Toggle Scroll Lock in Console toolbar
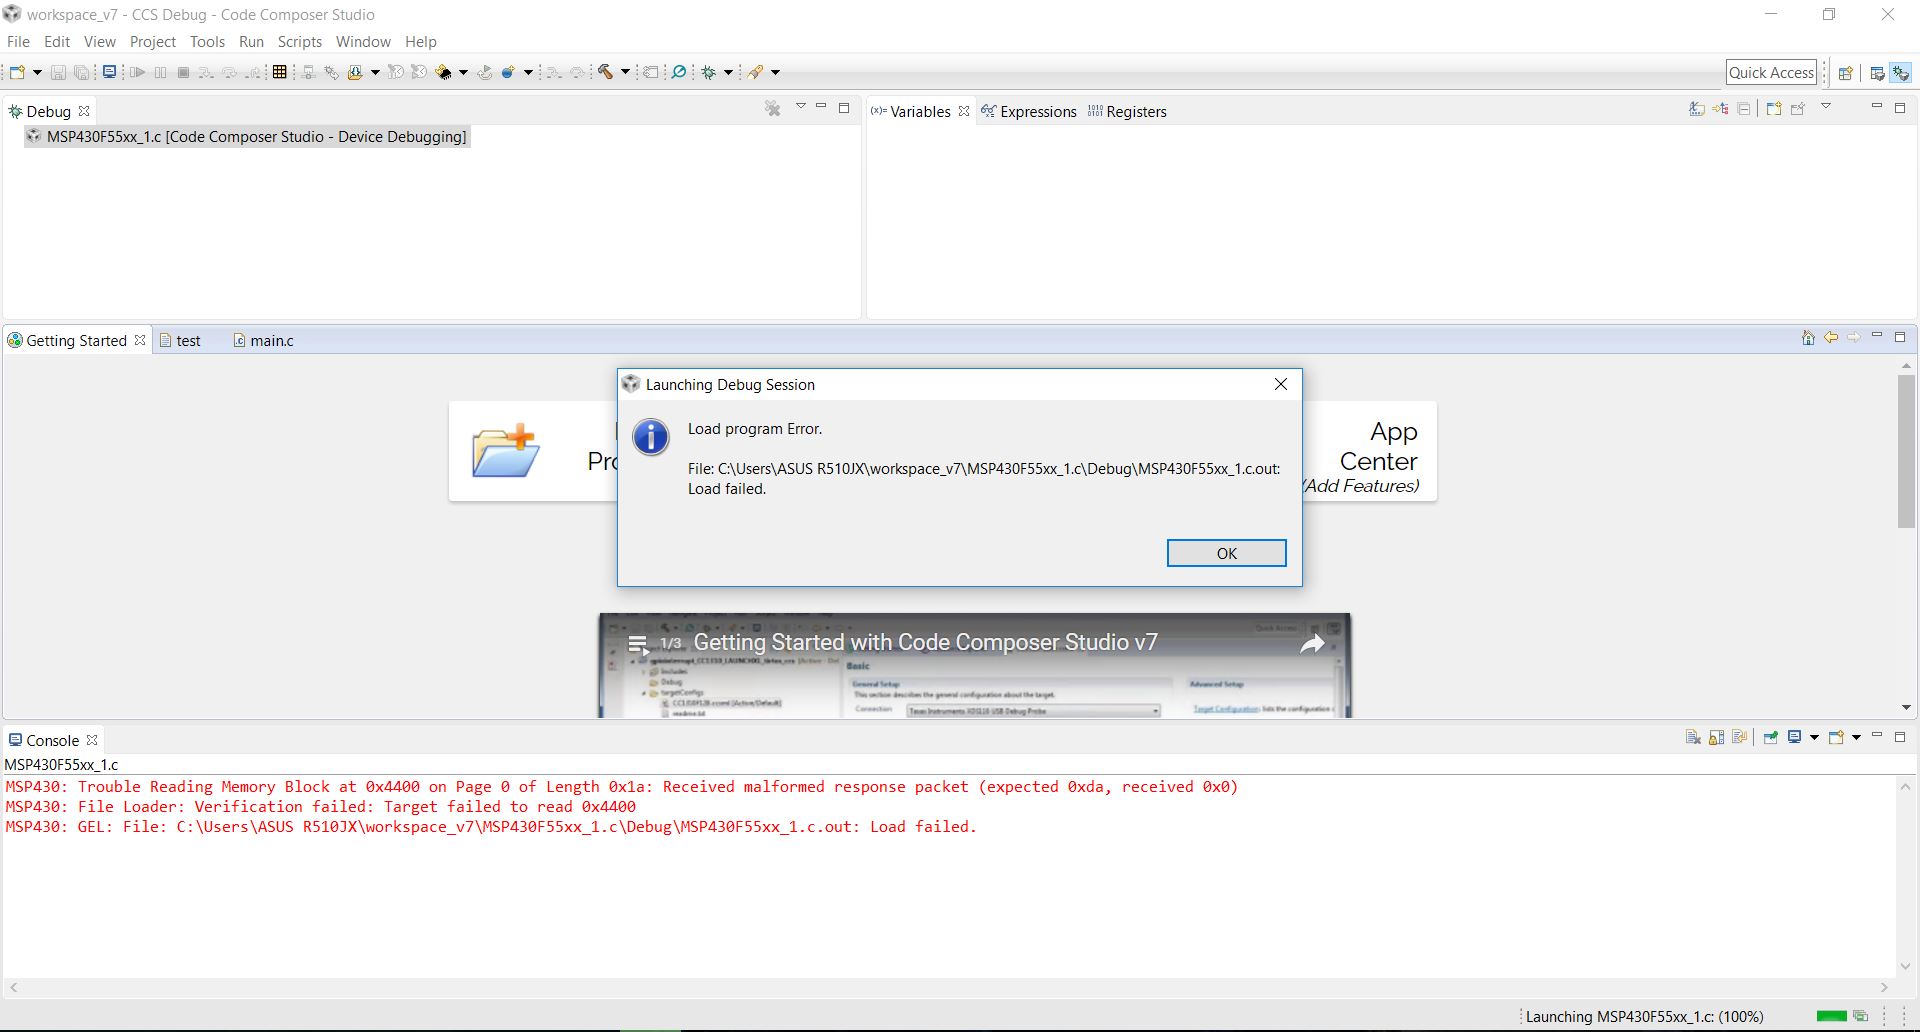 [1716, 738]
